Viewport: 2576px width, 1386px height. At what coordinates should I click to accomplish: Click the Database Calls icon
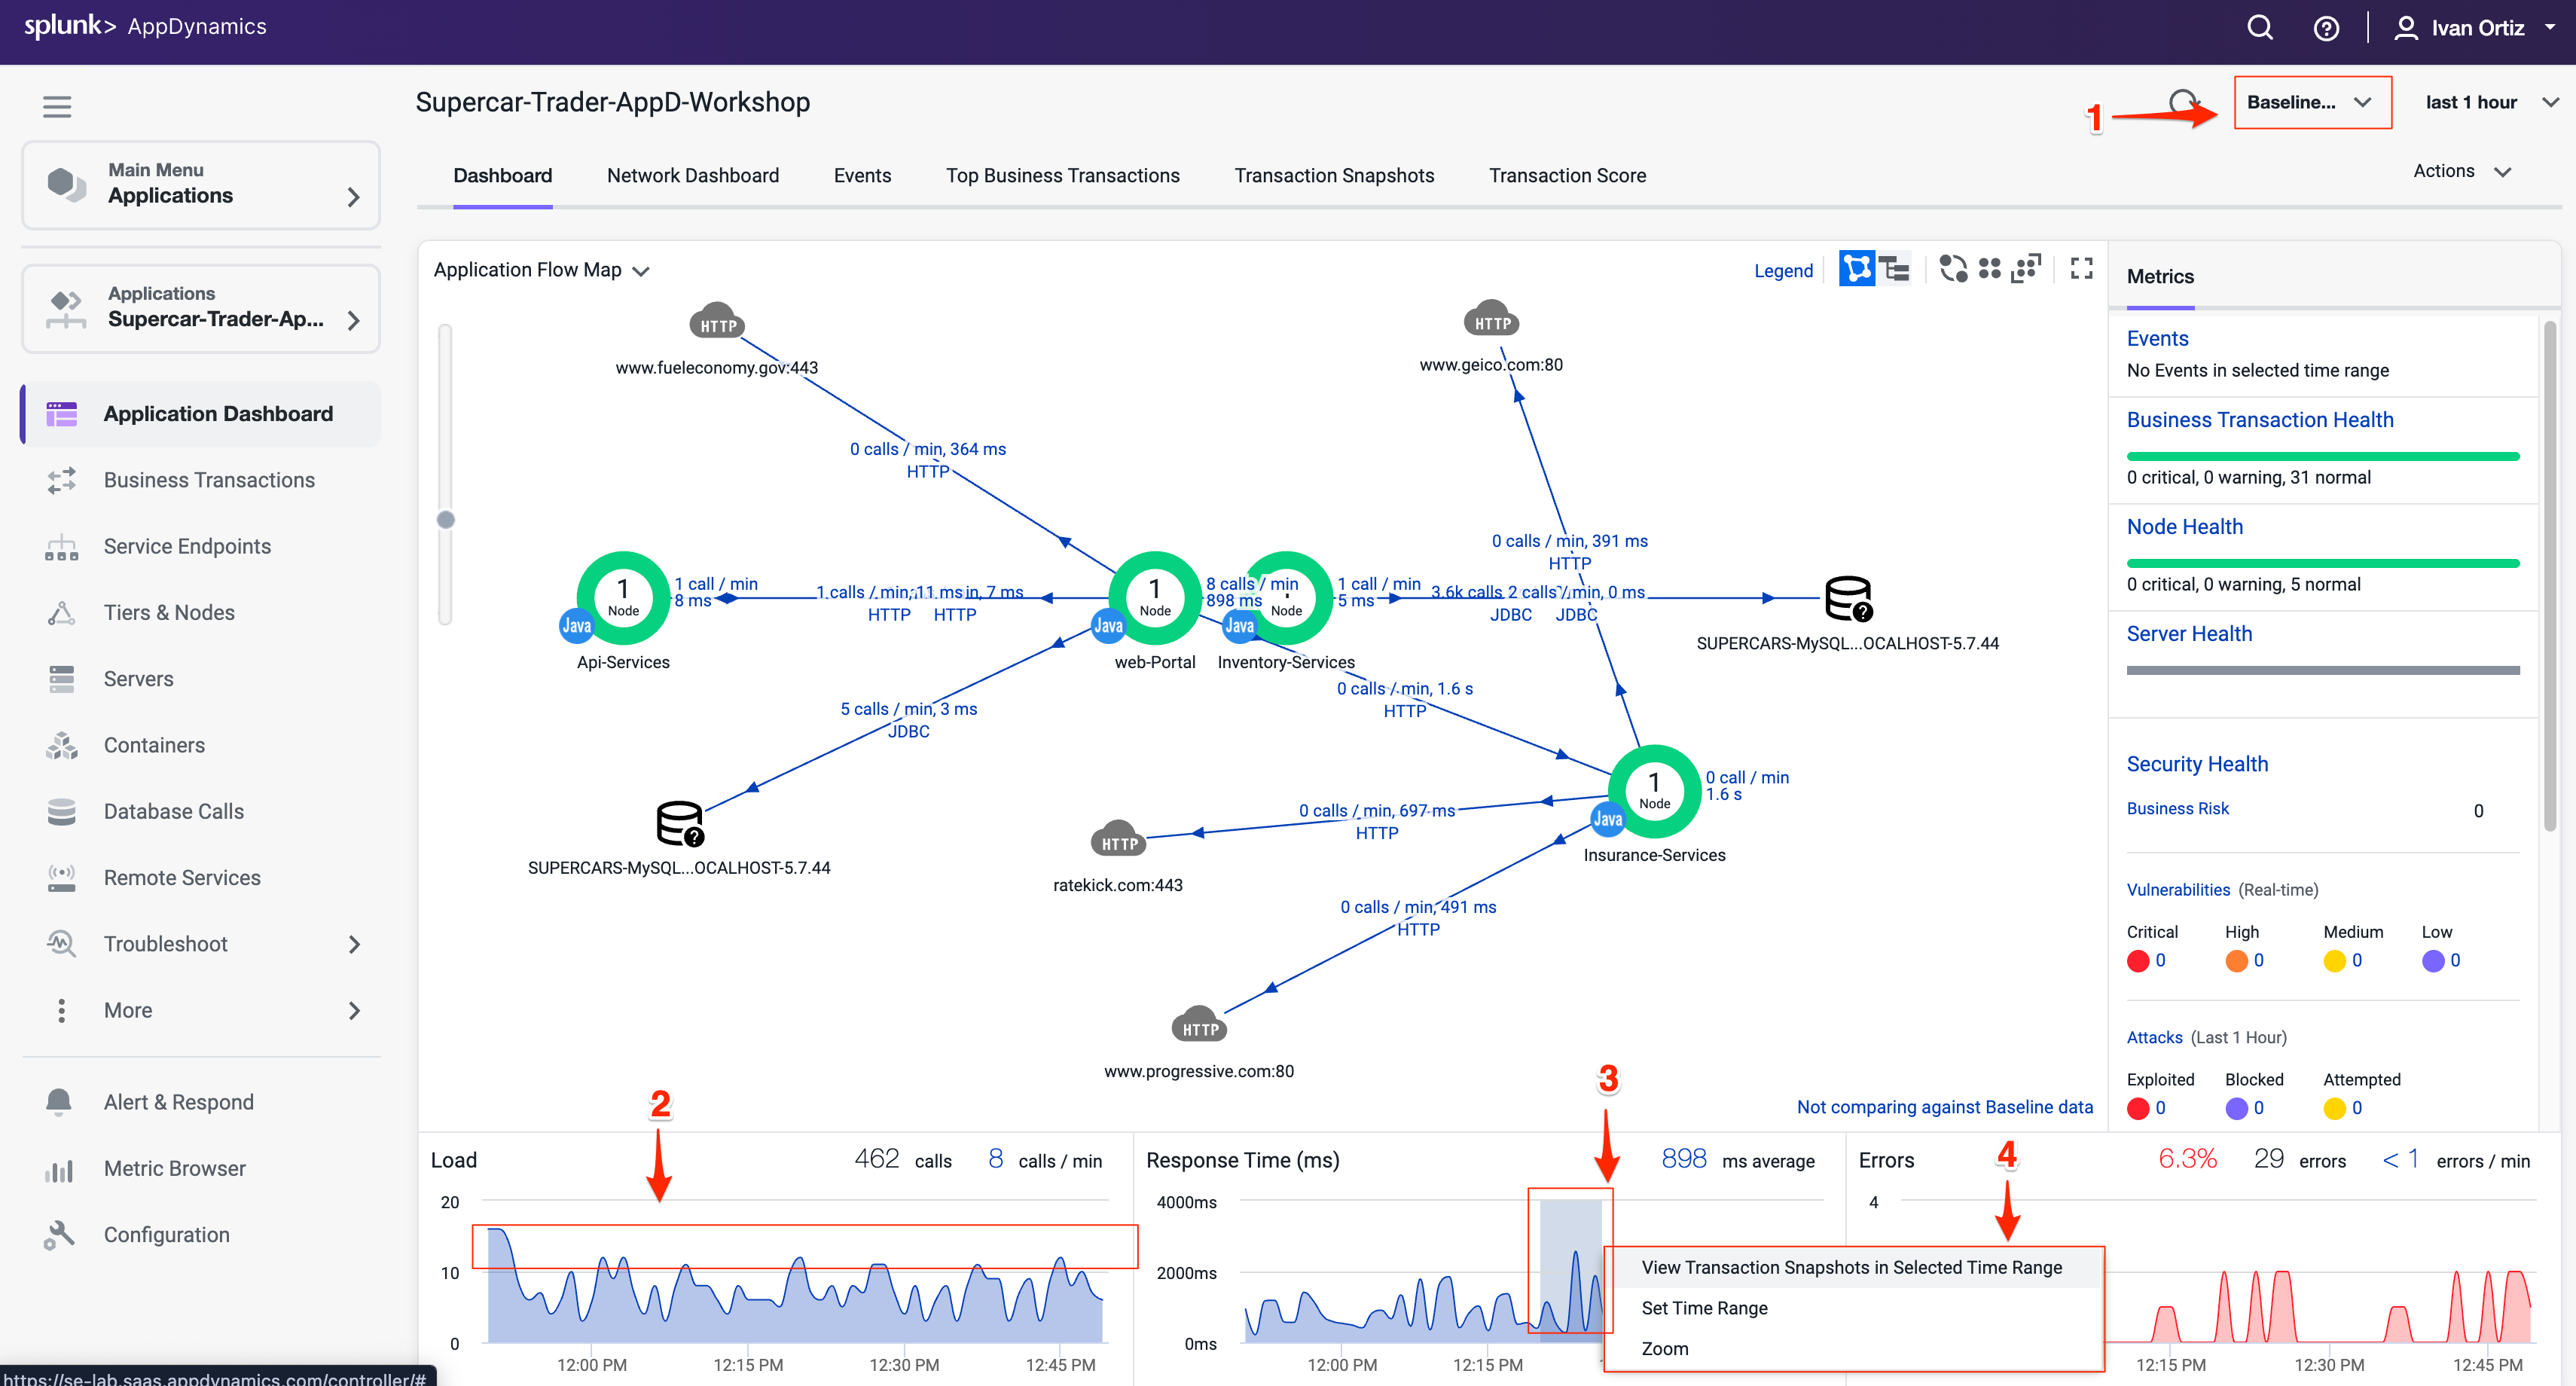click(61, 811)
